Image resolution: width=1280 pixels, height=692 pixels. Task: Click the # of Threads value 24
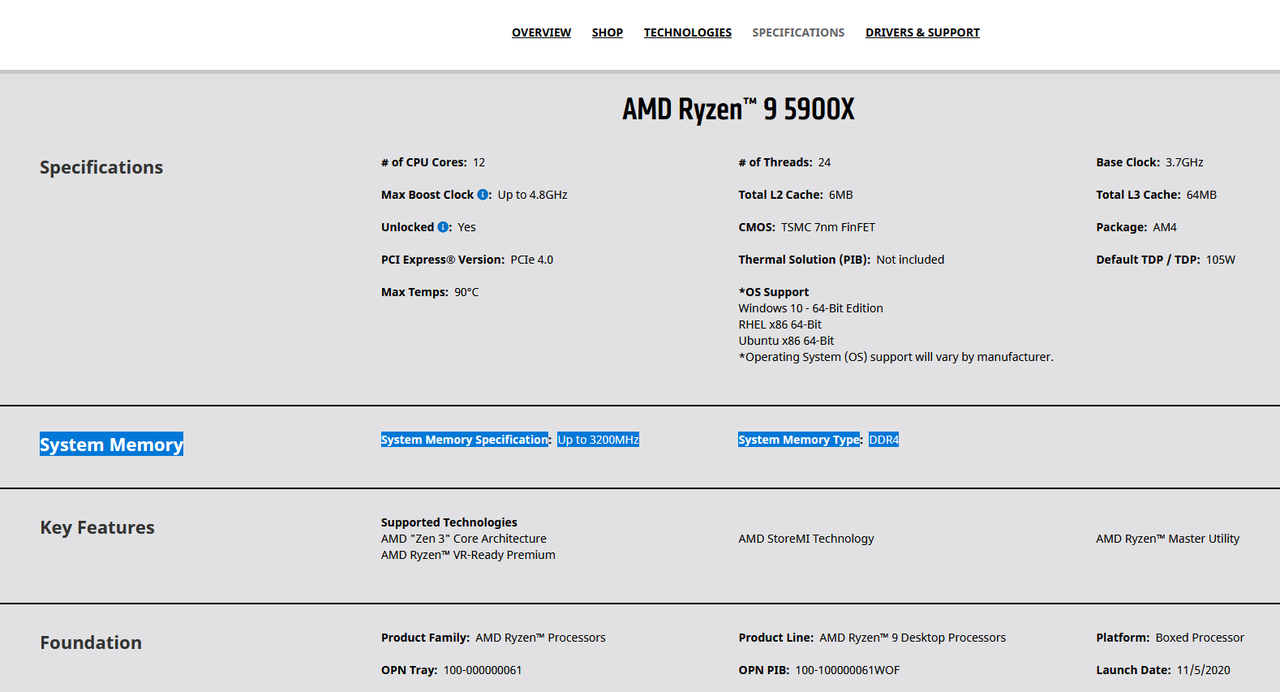(x=824, y=162)
